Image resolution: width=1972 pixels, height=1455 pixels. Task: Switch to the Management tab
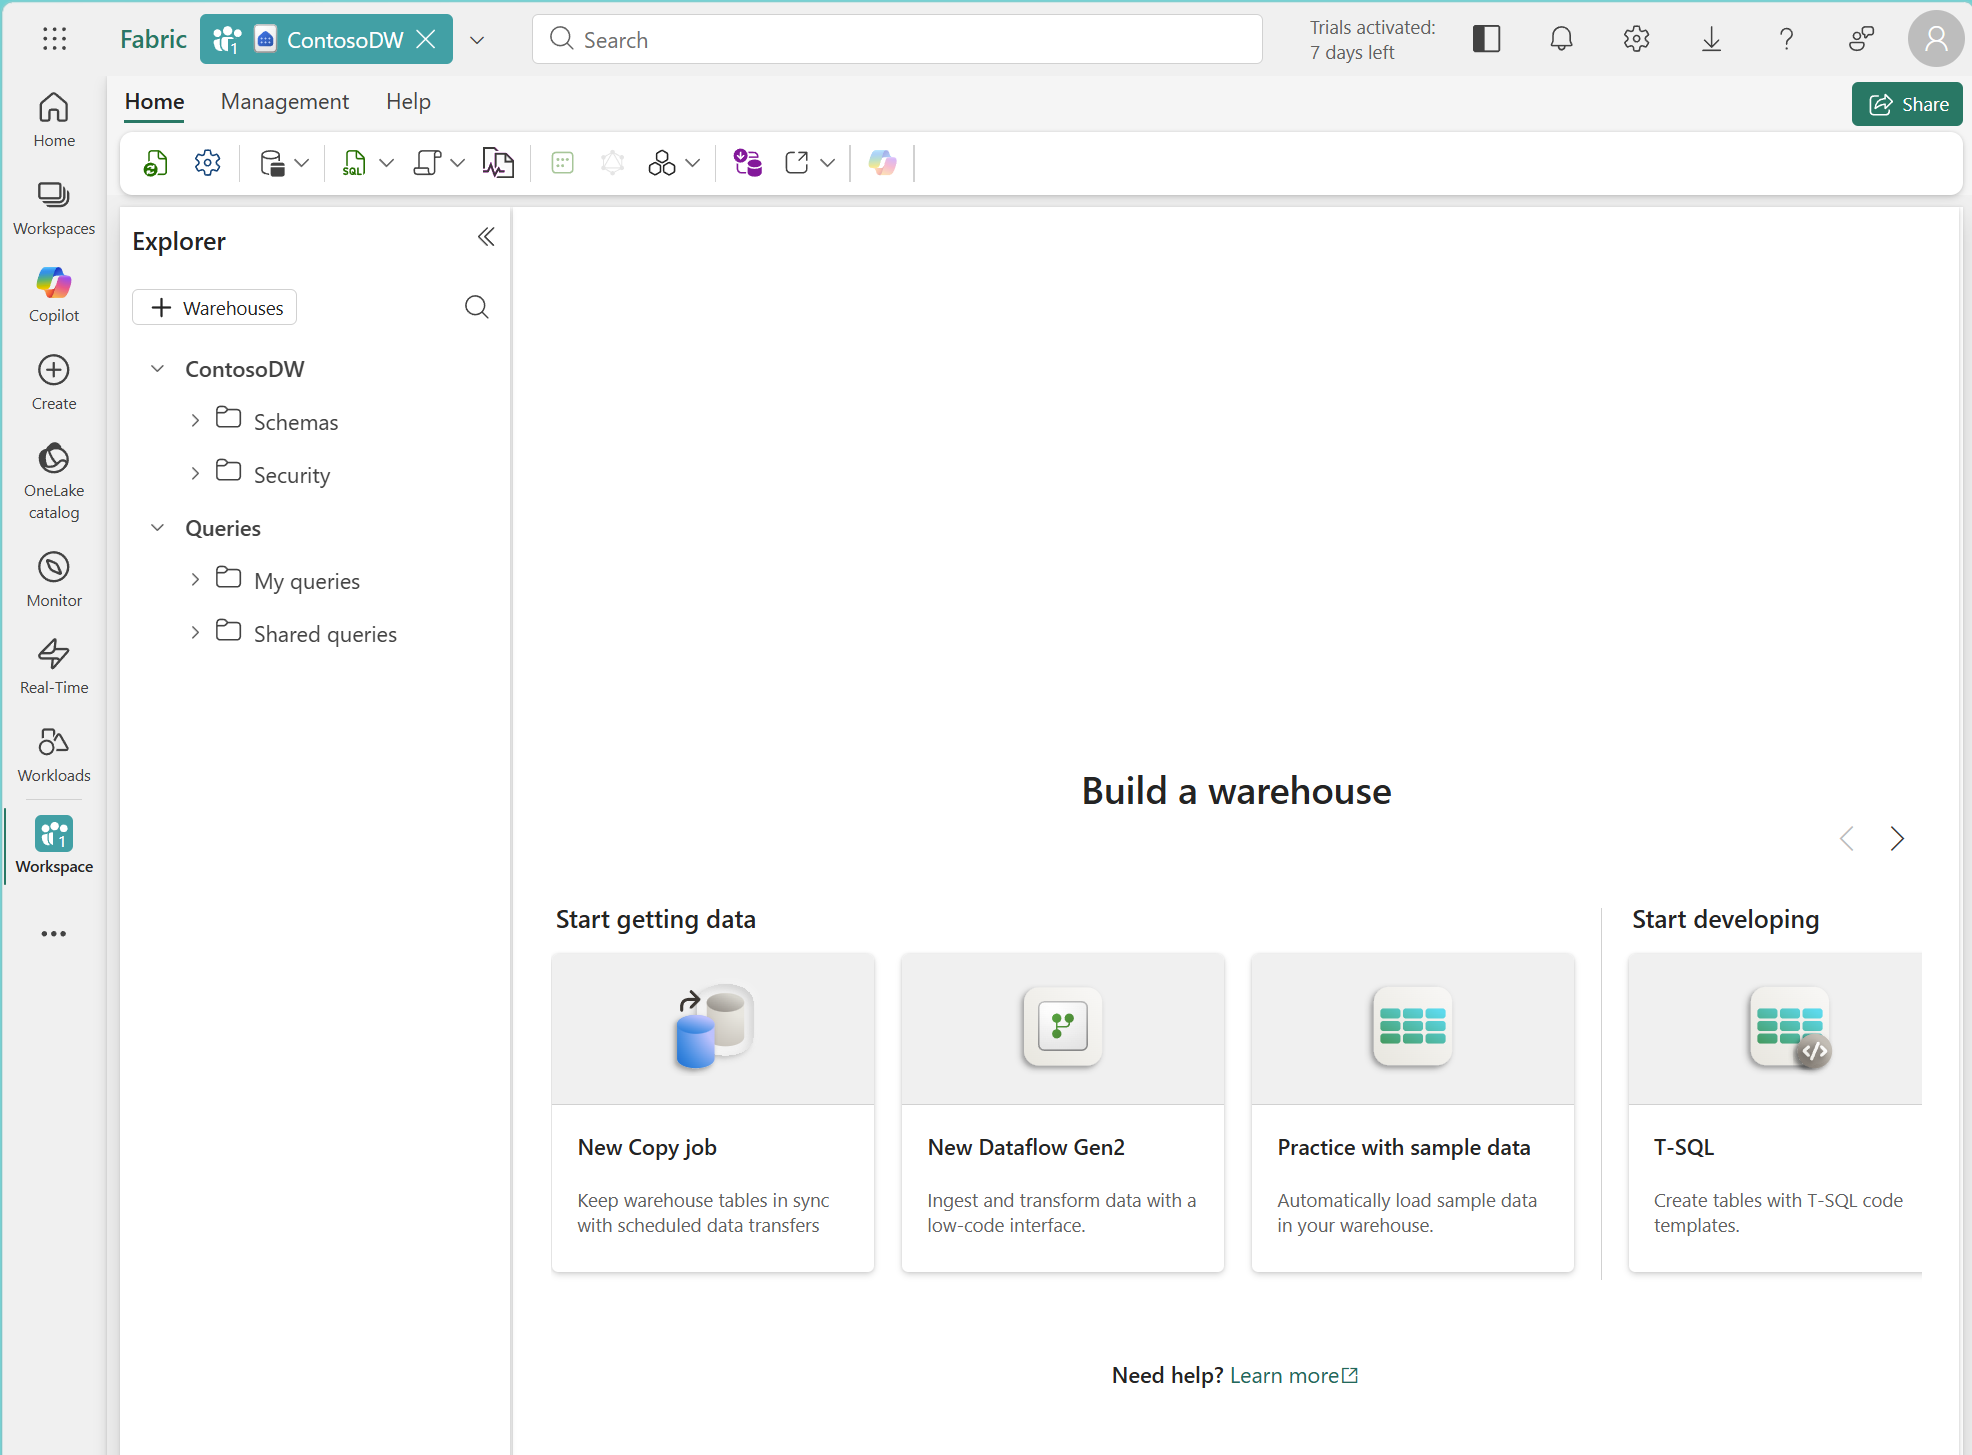284,101
